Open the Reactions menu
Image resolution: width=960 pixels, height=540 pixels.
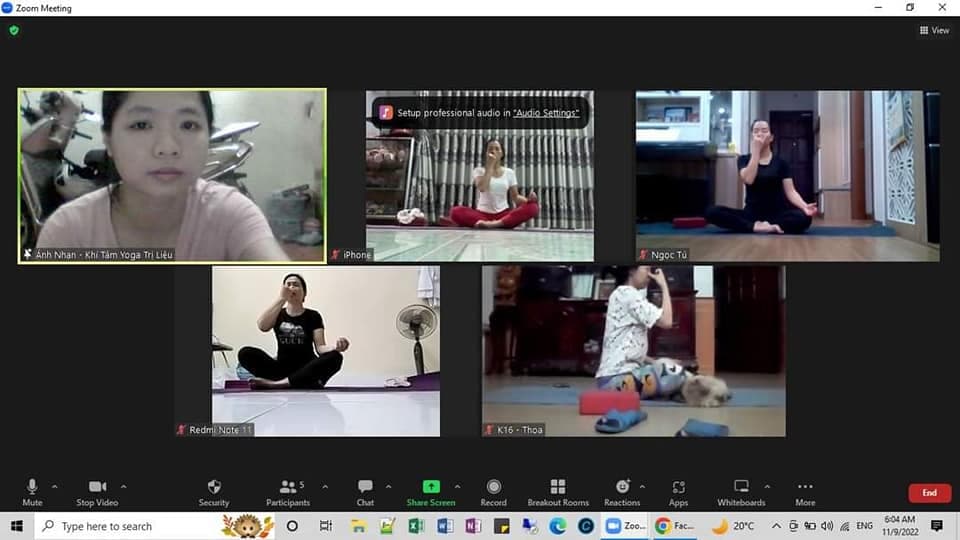coord(622,493)
